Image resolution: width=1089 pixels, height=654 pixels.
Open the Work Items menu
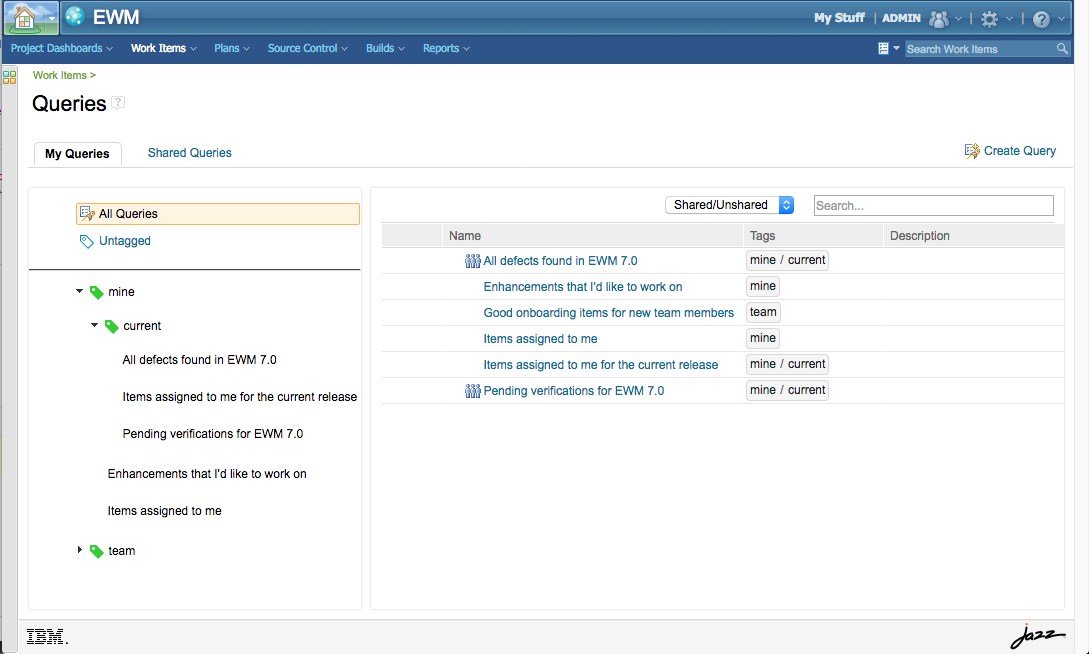point(160,48)
